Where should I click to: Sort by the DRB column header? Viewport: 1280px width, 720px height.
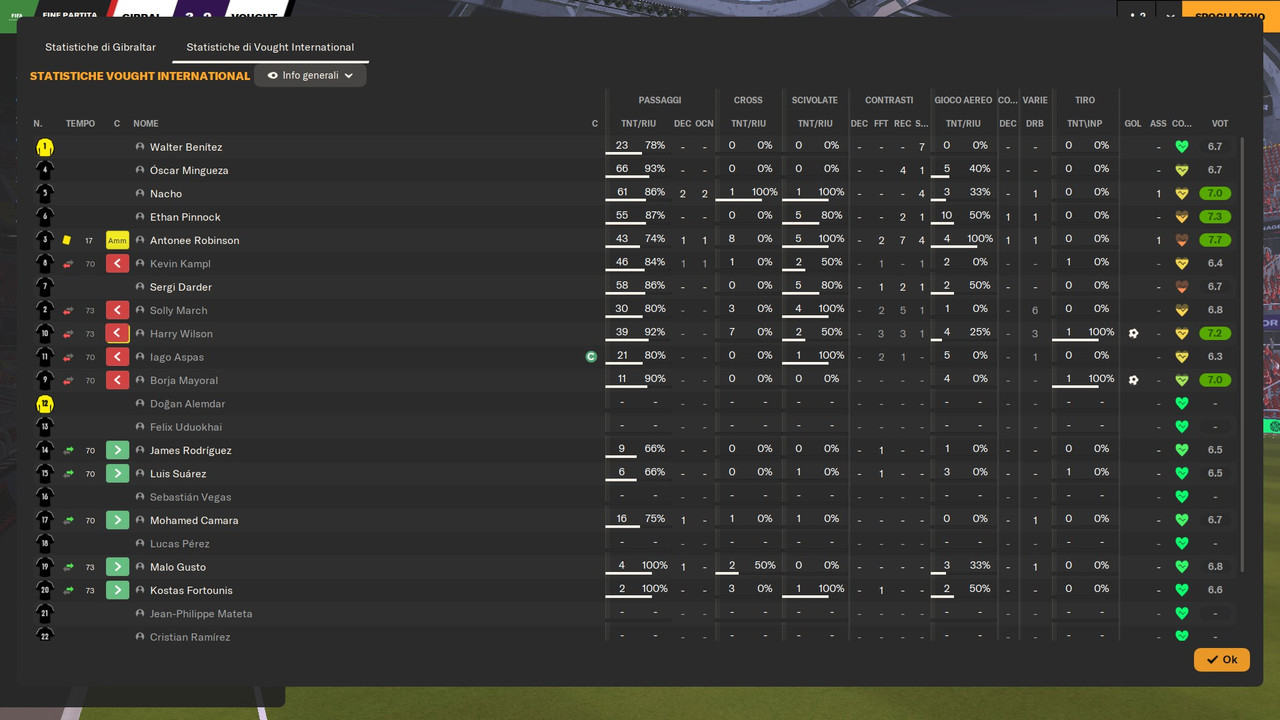pyautogui.click(x=1035, y=124)
